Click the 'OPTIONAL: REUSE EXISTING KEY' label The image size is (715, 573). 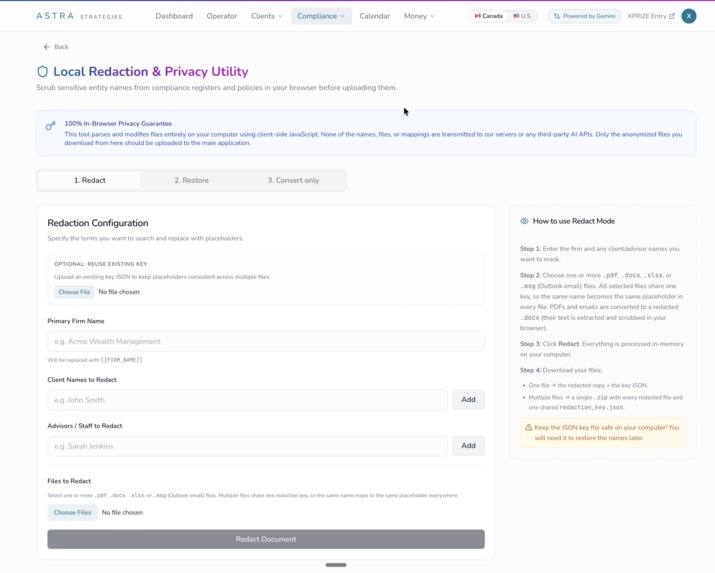coord(100,264)
